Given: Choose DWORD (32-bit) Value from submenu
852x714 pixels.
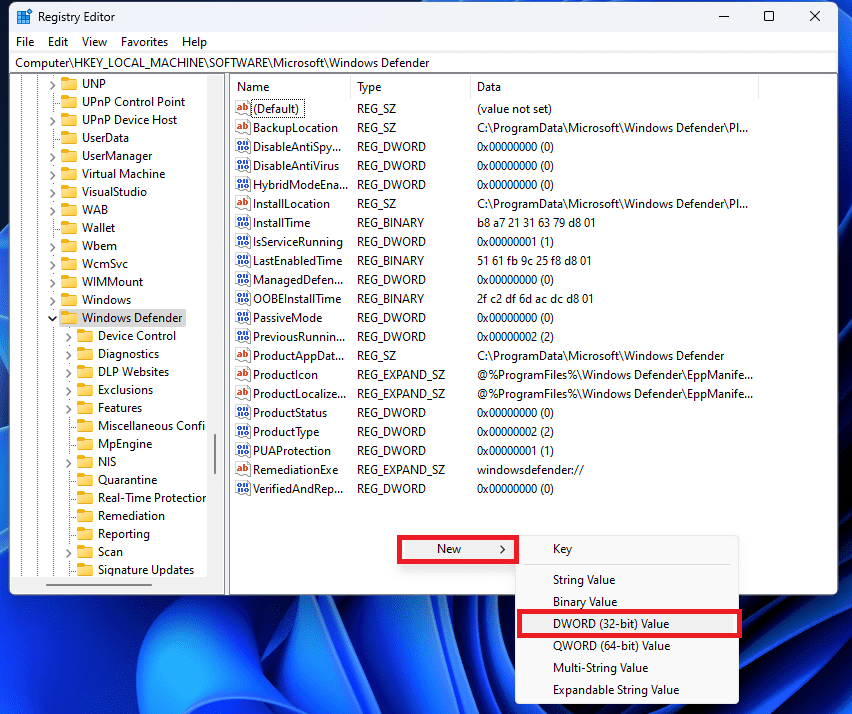Looking at the screenshot, I should coord(629,624).
